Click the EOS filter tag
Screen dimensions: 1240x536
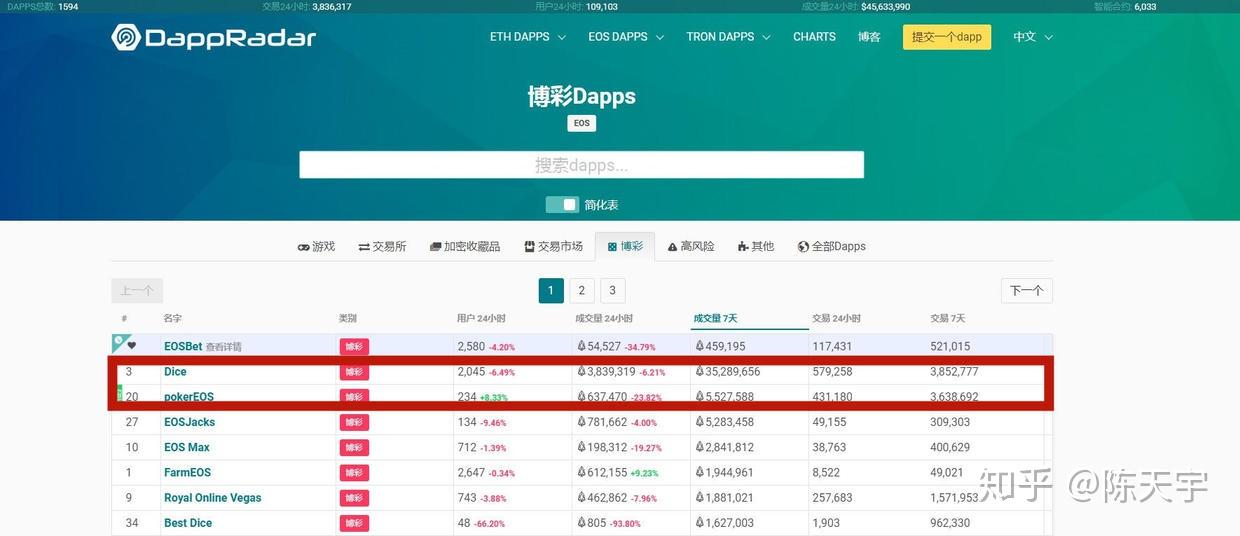click(x=582, y=123)
